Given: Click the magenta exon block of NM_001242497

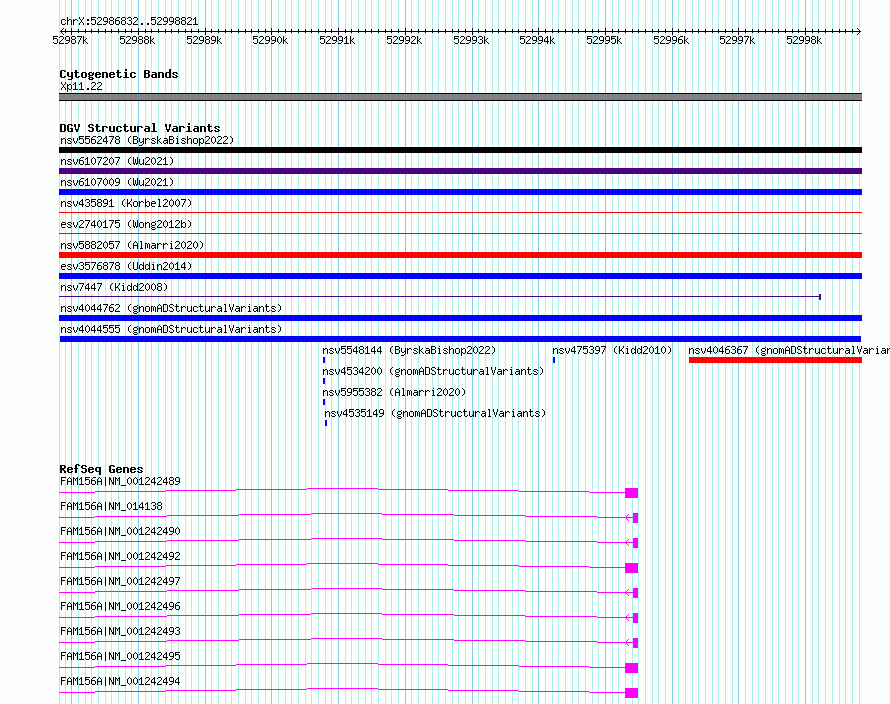Looking at the screenshot, I should pos(636,593).
